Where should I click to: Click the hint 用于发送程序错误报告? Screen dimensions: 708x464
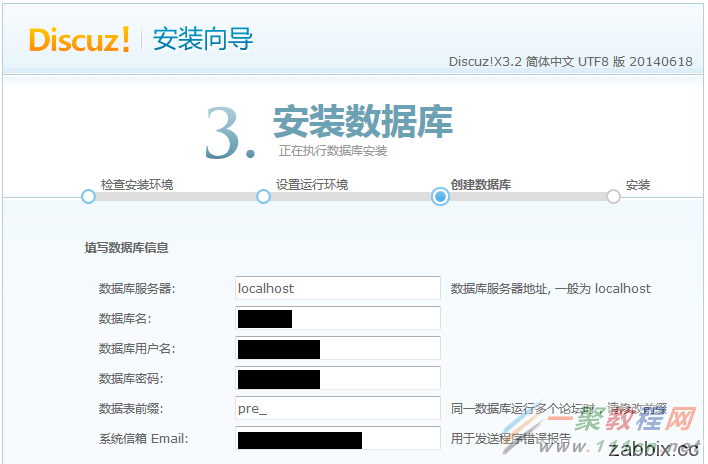511,438
